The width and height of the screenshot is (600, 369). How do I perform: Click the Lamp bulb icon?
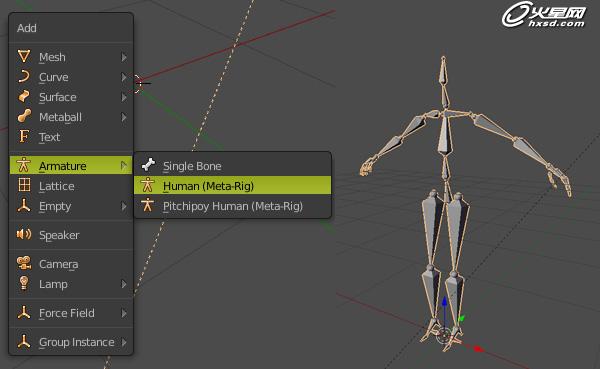[24, 283]
